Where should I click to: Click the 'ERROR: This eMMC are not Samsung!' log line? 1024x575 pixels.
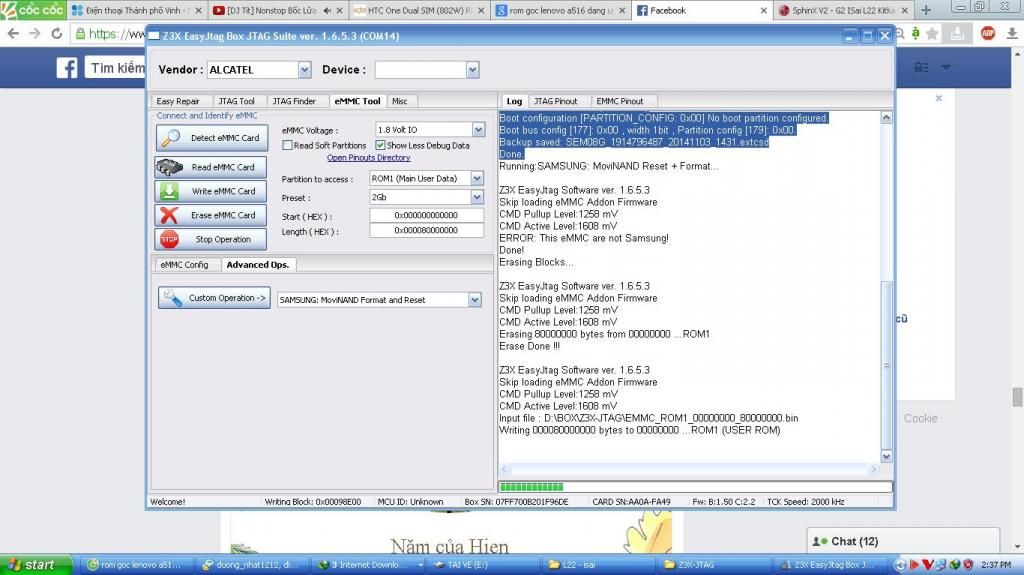coord(584,238)
